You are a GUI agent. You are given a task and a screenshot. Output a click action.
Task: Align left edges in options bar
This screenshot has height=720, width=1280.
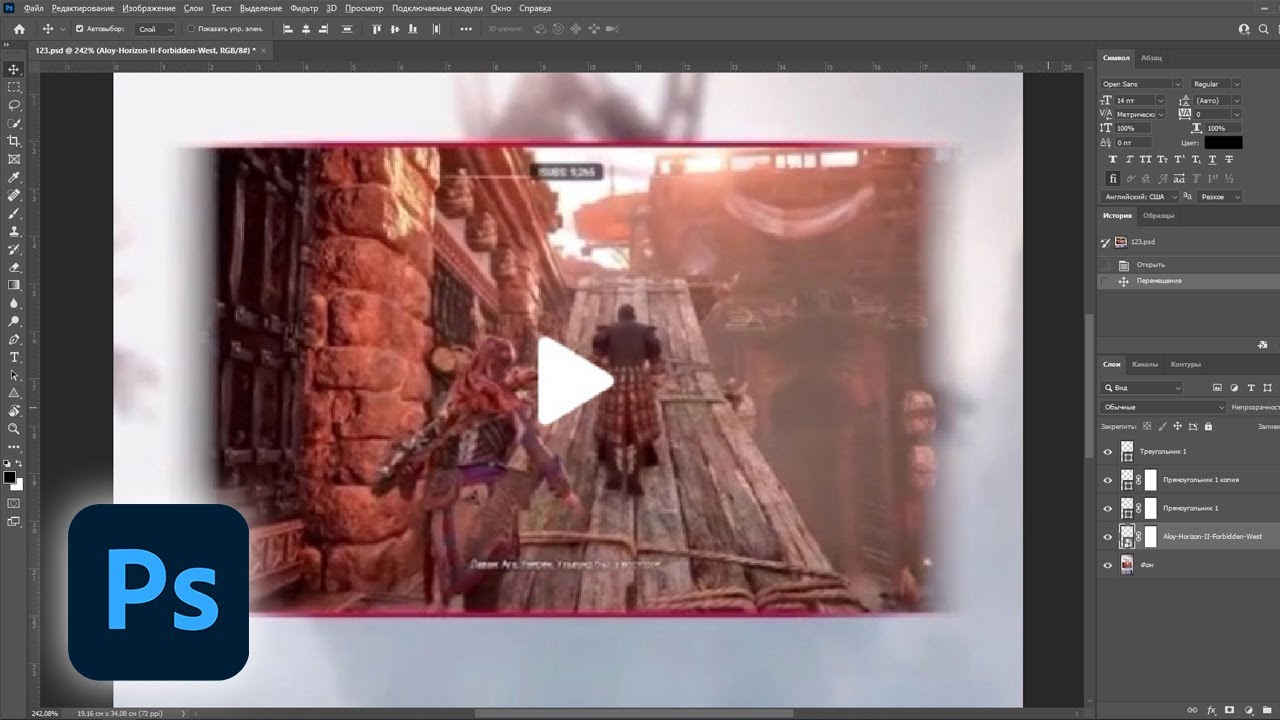click(288, 29)
